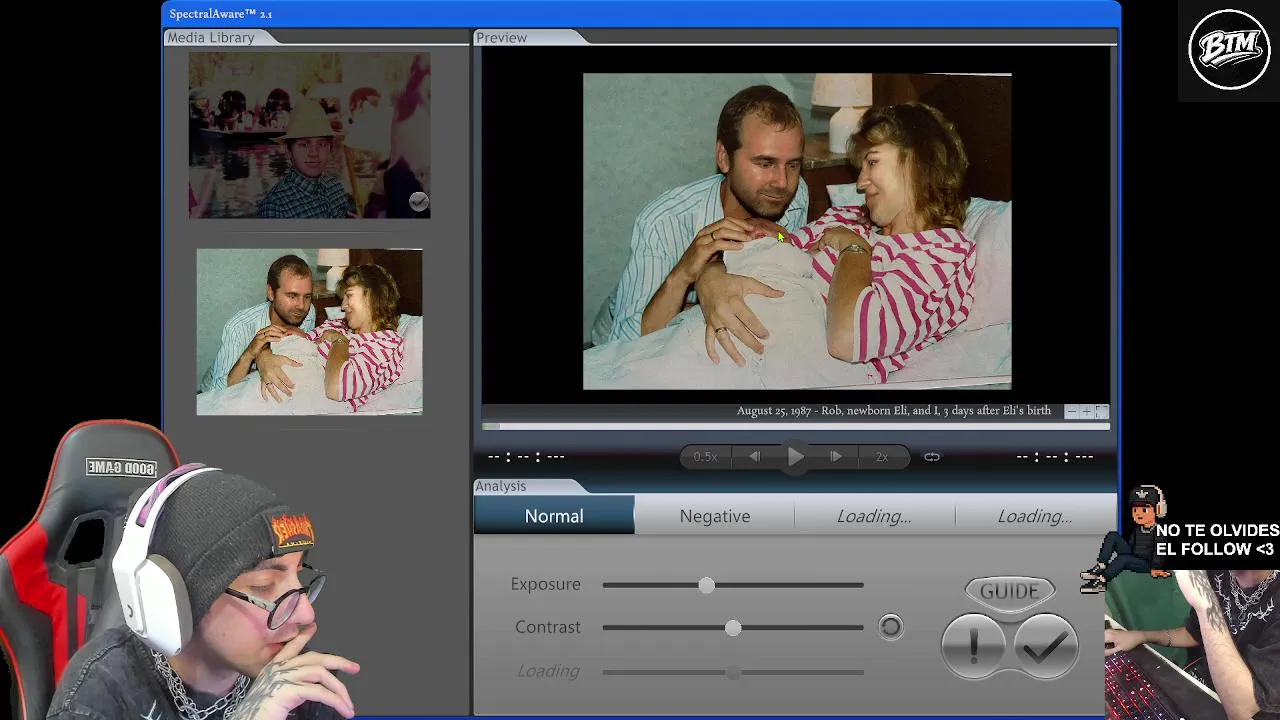This screenshot has width=1280, height=720.
Task: Click the exclamation mark flag button
Action: [973, 647]
